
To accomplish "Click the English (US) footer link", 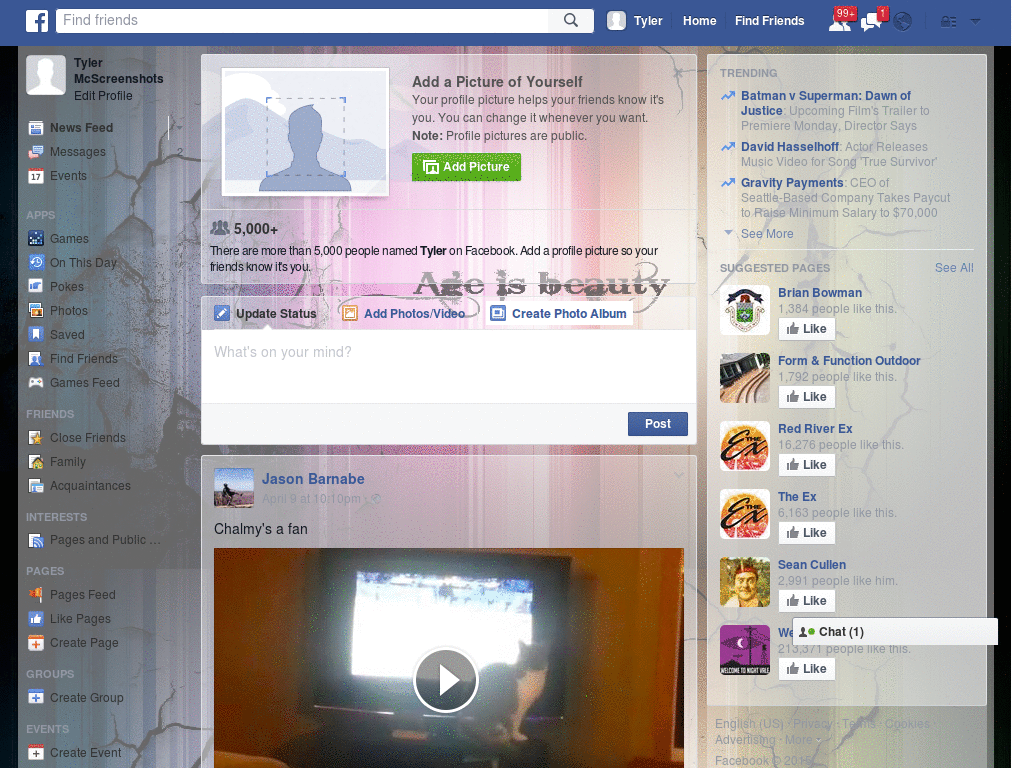I will pos(748,724).
